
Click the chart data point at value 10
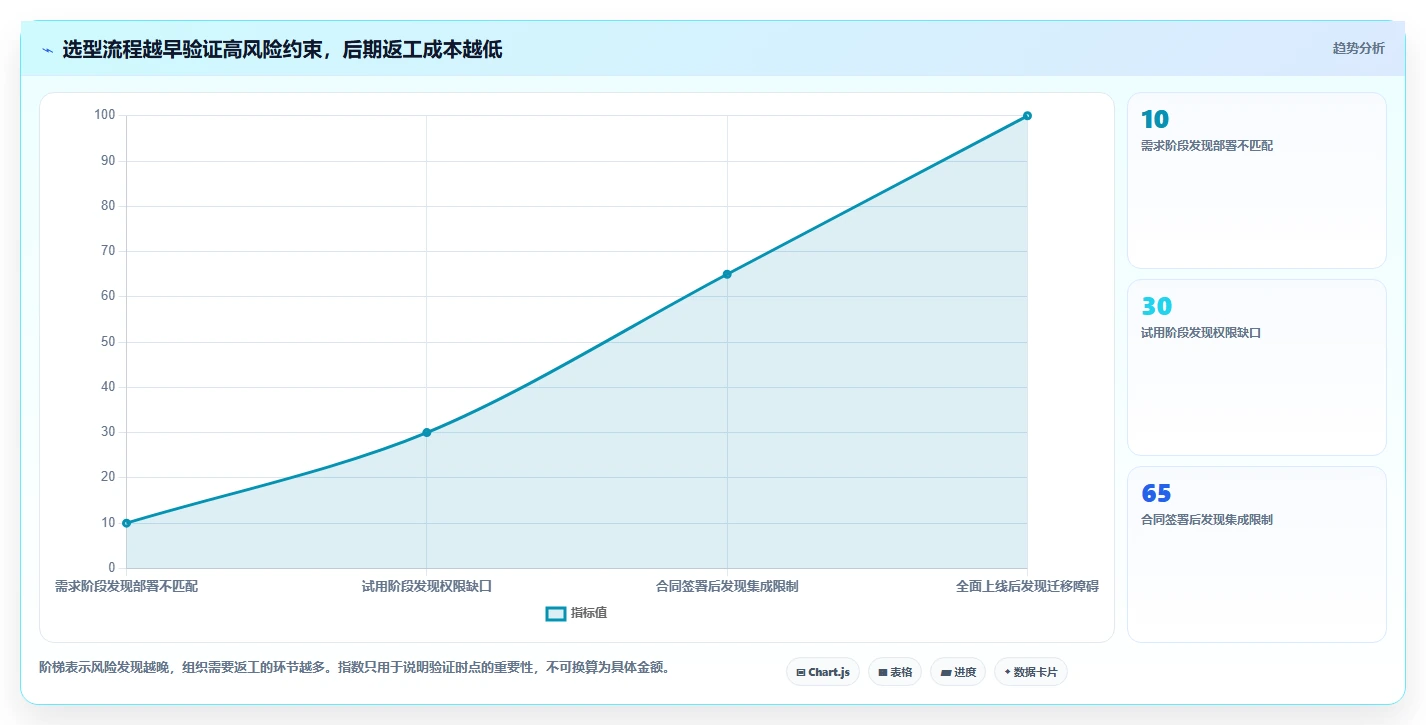[126, 523]
